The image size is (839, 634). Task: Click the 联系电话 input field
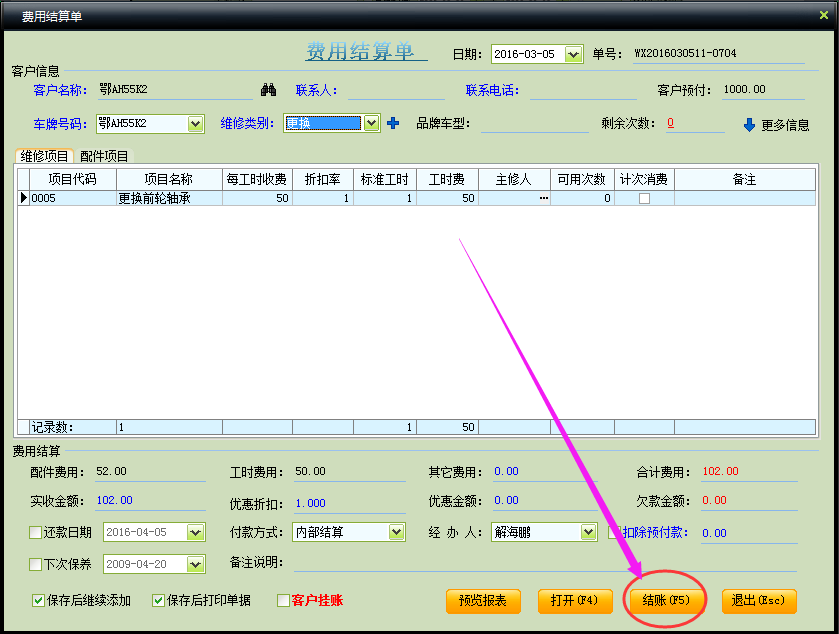pos(584,90)
